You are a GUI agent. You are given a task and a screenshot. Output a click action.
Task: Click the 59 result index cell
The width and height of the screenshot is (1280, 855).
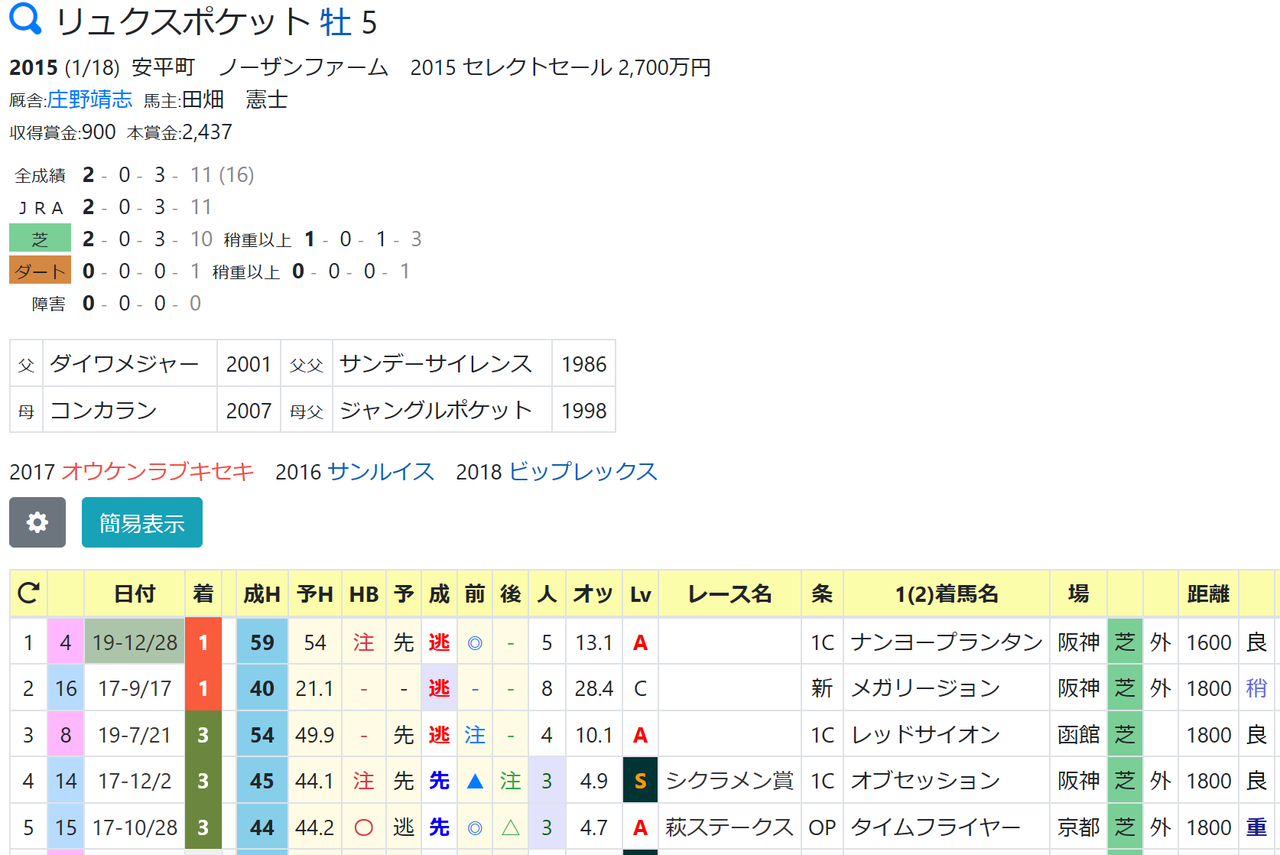262,642
